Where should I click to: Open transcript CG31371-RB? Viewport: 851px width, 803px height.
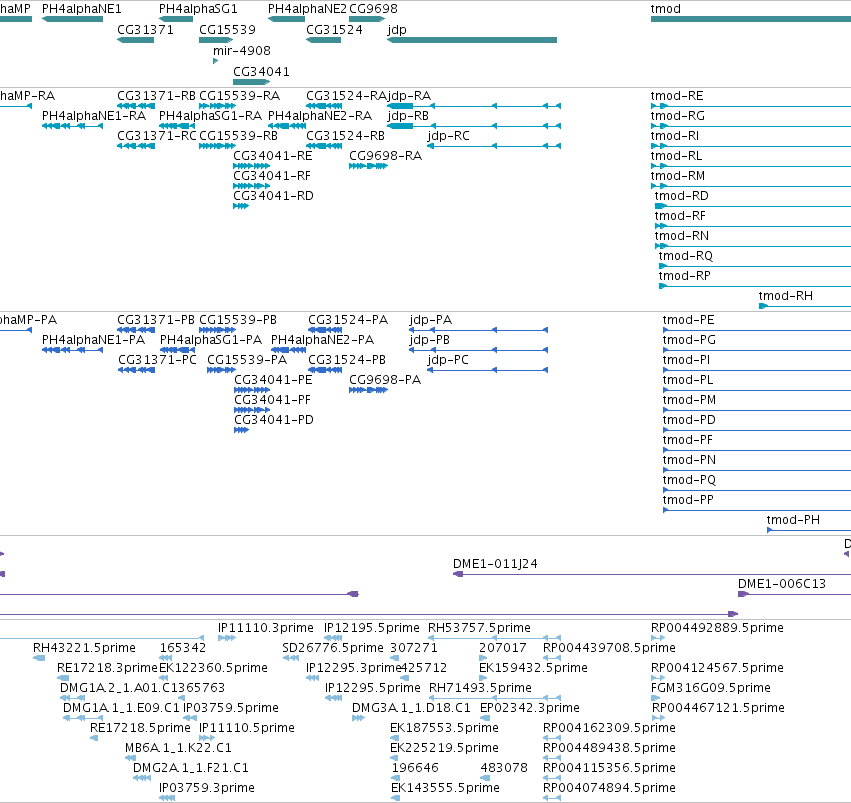click(156, 96)
